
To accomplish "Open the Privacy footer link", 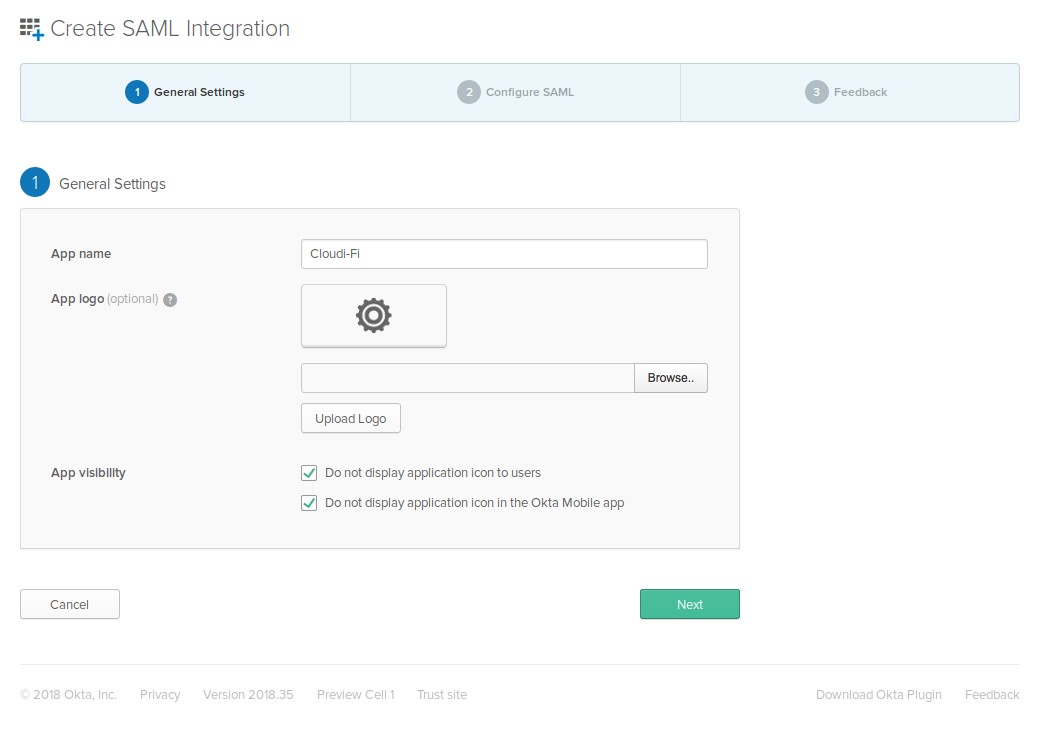I will point(160,695).
